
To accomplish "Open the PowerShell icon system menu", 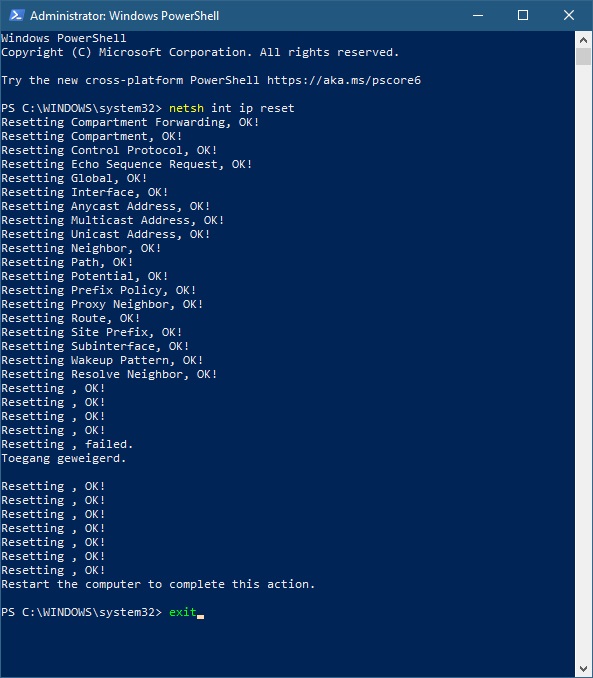I will 16,16.
